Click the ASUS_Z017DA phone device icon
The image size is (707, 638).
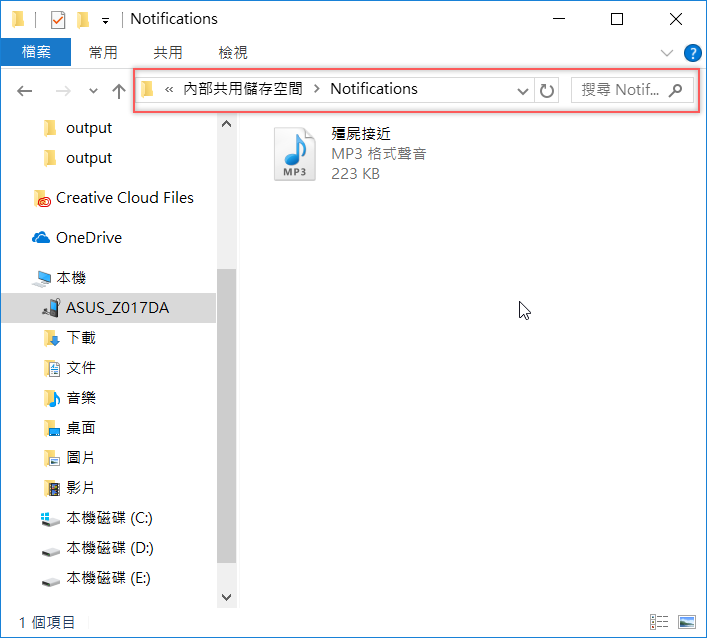(51, 308)
